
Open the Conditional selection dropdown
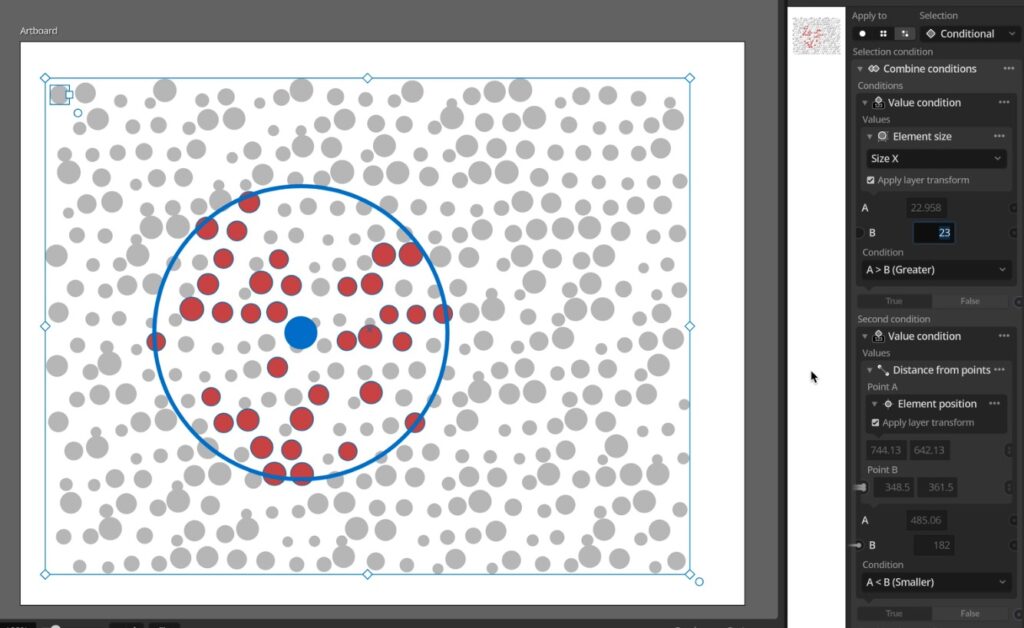pos(970,33)
